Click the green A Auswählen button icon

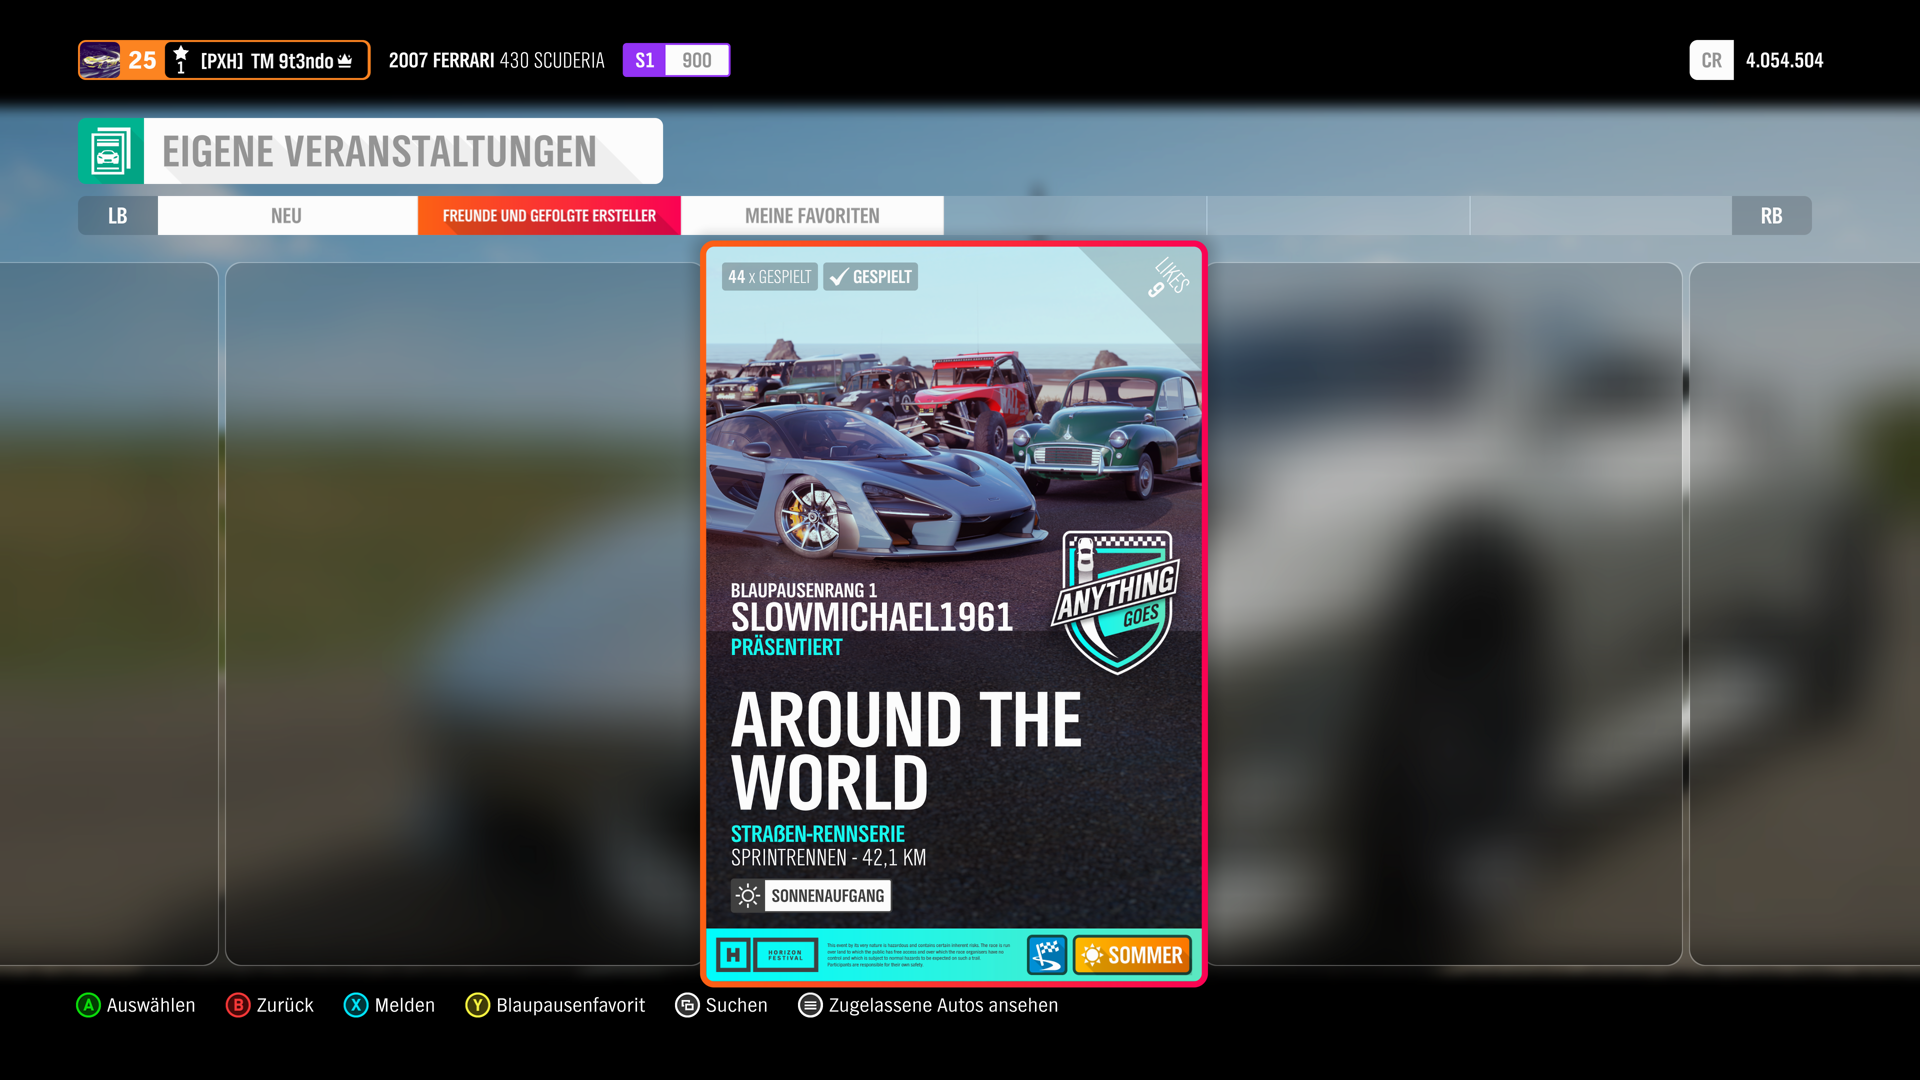click(88, 1005)
